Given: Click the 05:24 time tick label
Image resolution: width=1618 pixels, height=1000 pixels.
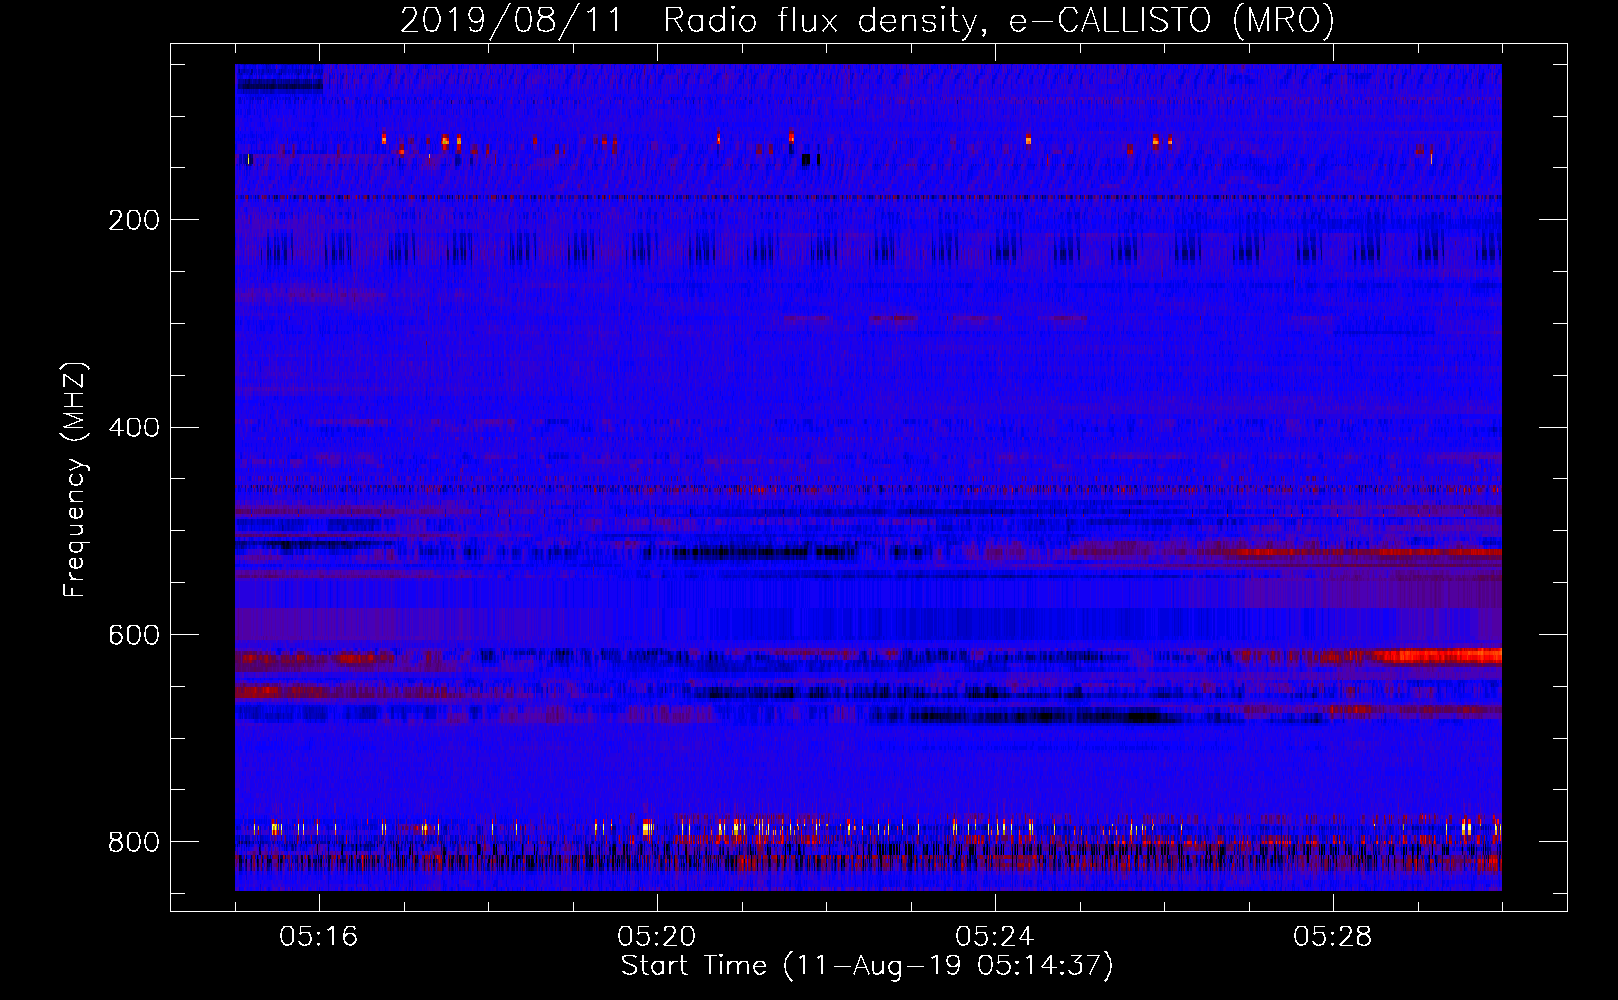Looking at the screenshot, I should click(x=995, y=937).
